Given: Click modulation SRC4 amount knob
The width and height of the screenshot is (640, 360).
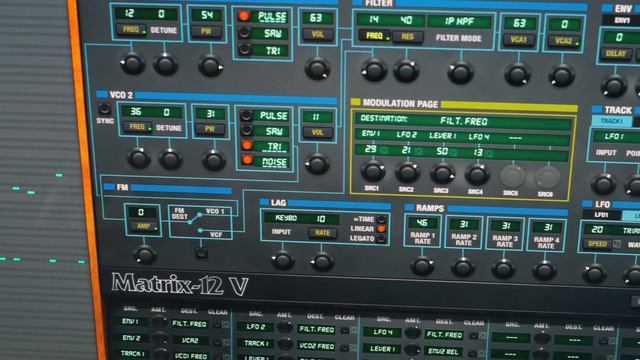Looking at the screenshot, I should click(477, 175).
